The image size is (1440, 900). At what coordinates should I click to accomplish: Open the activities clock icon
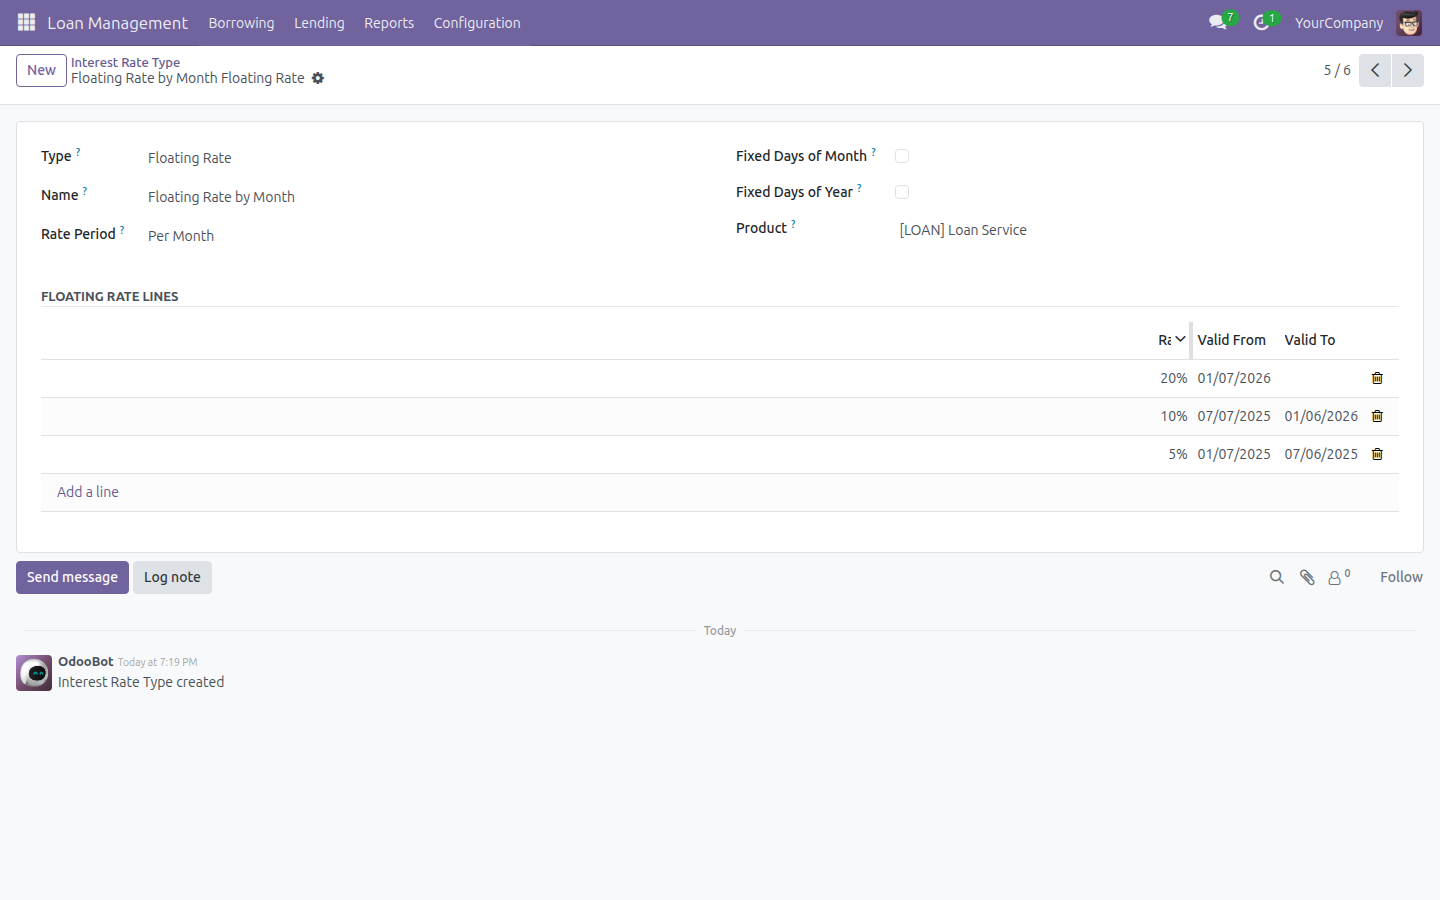pyautogui.click(x=1262, y=22)
